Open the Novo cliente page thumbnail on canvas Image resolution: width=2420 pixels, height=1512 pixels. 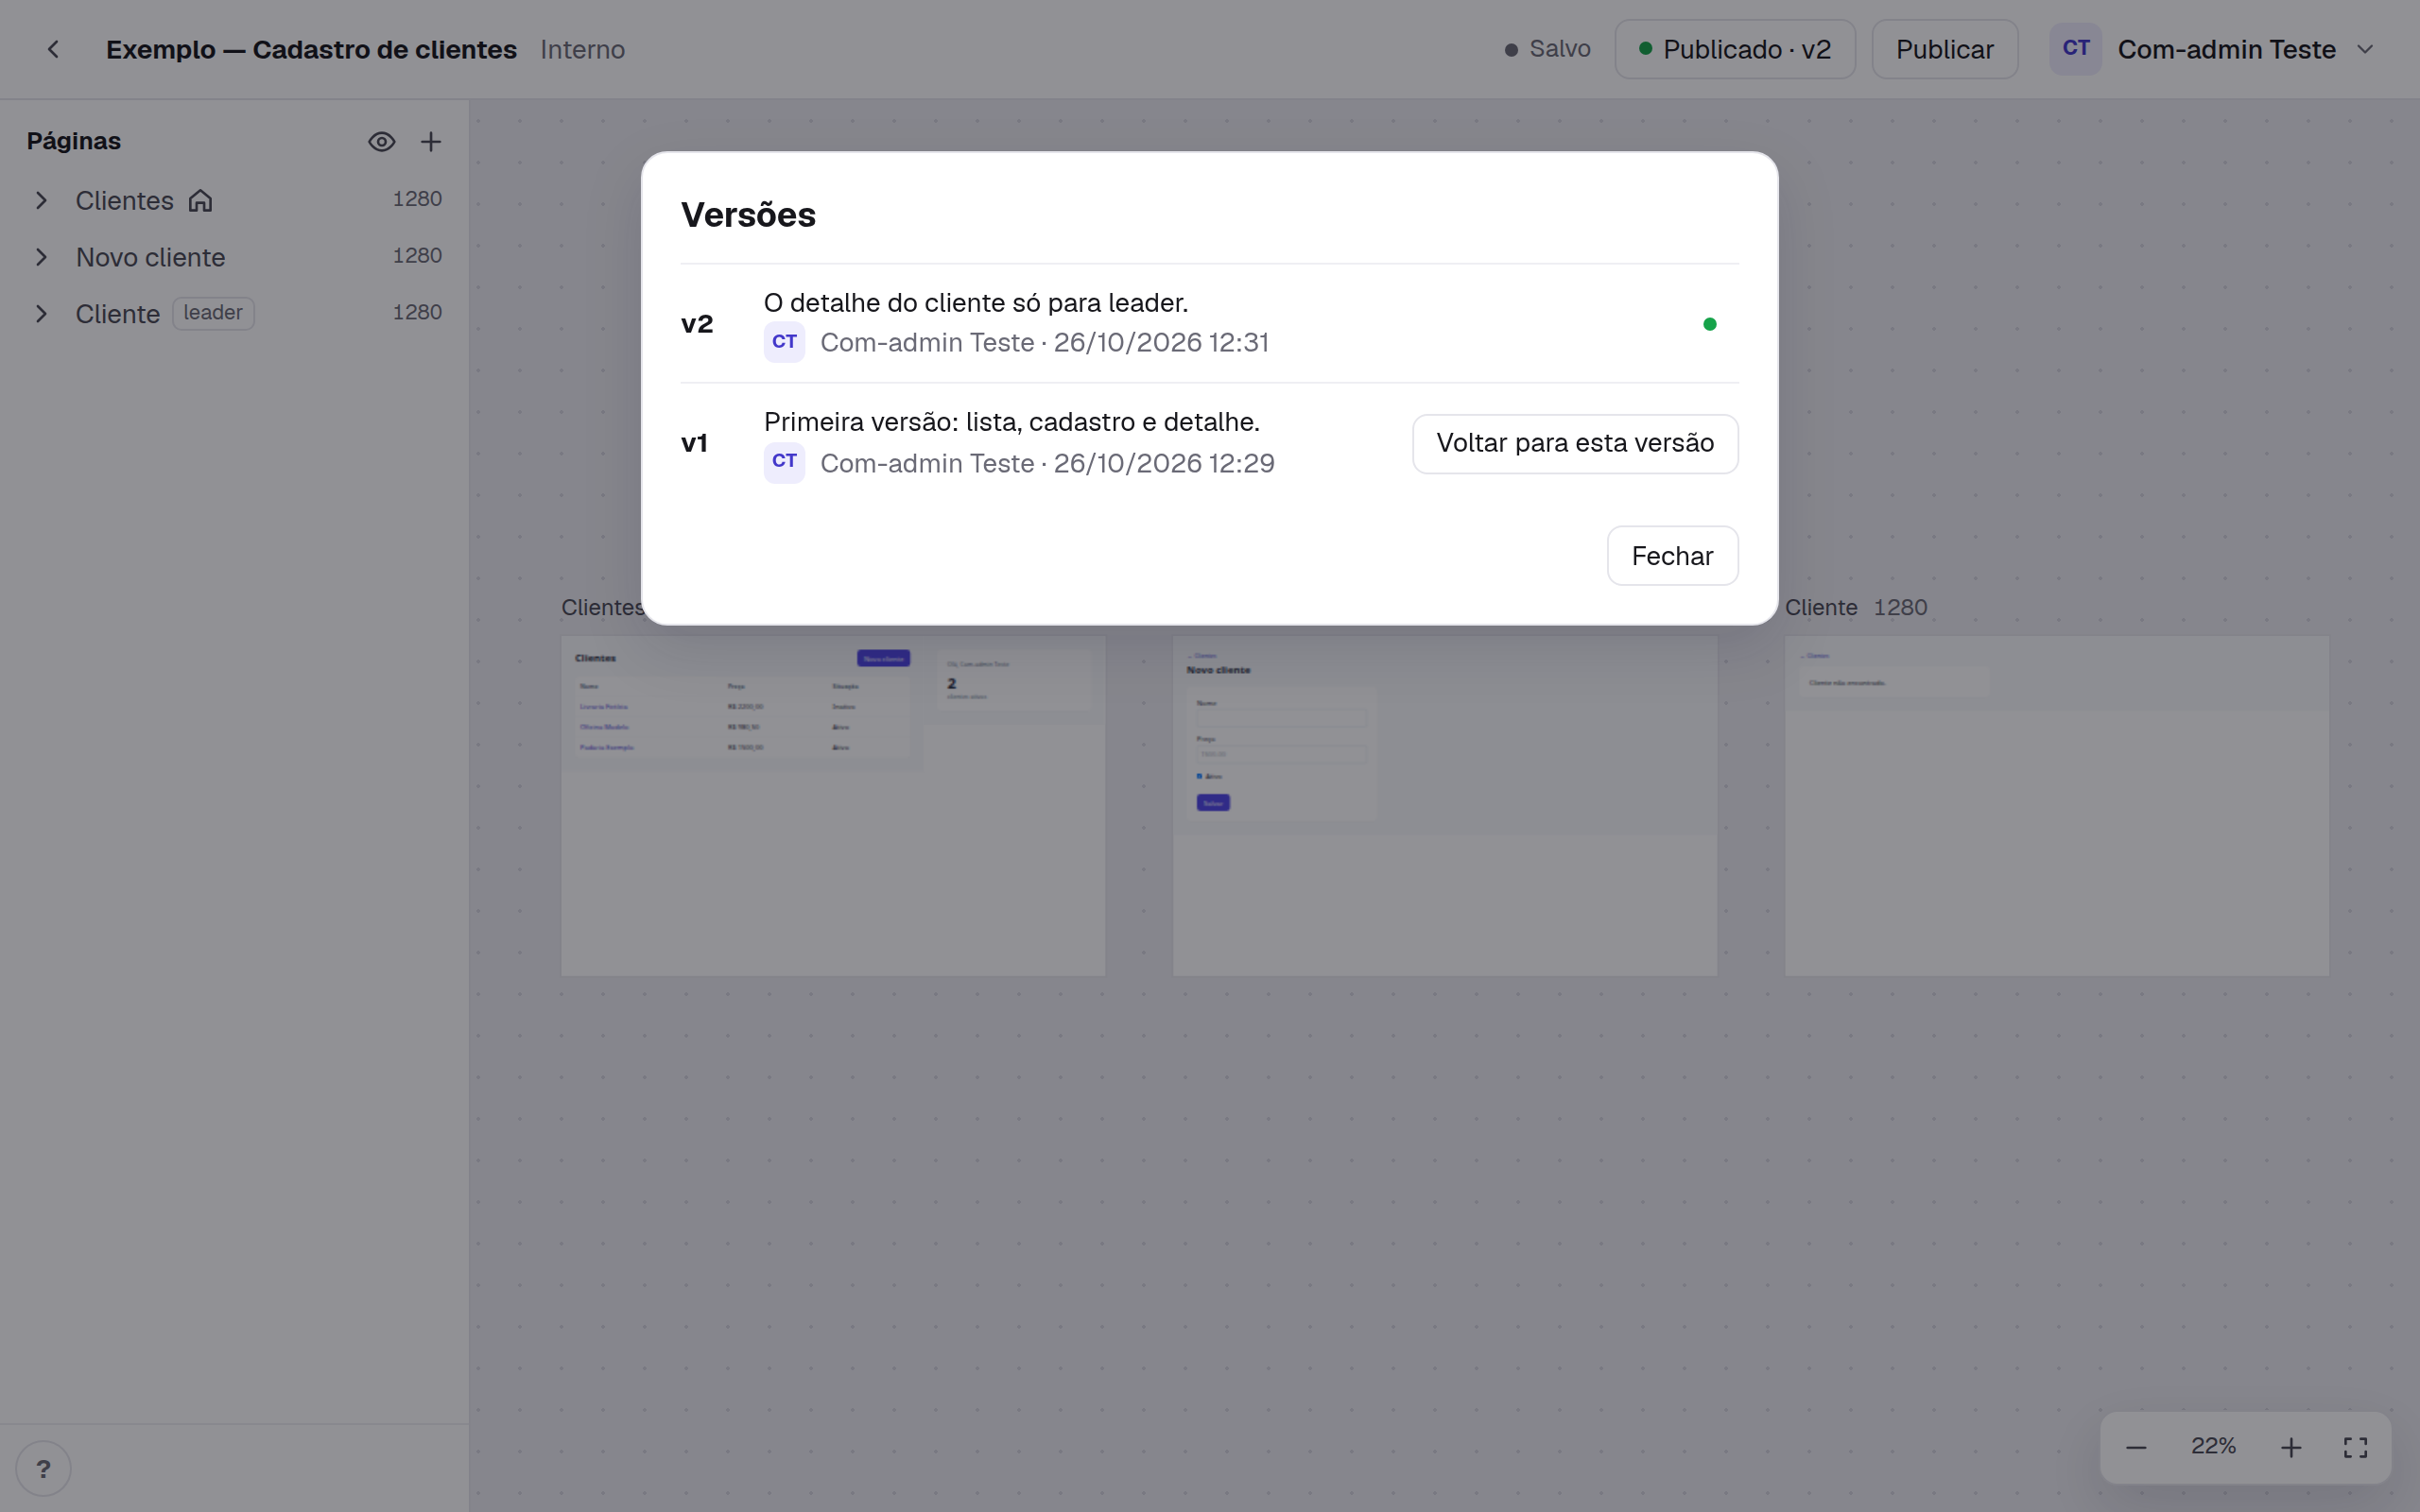point(1445,806)
